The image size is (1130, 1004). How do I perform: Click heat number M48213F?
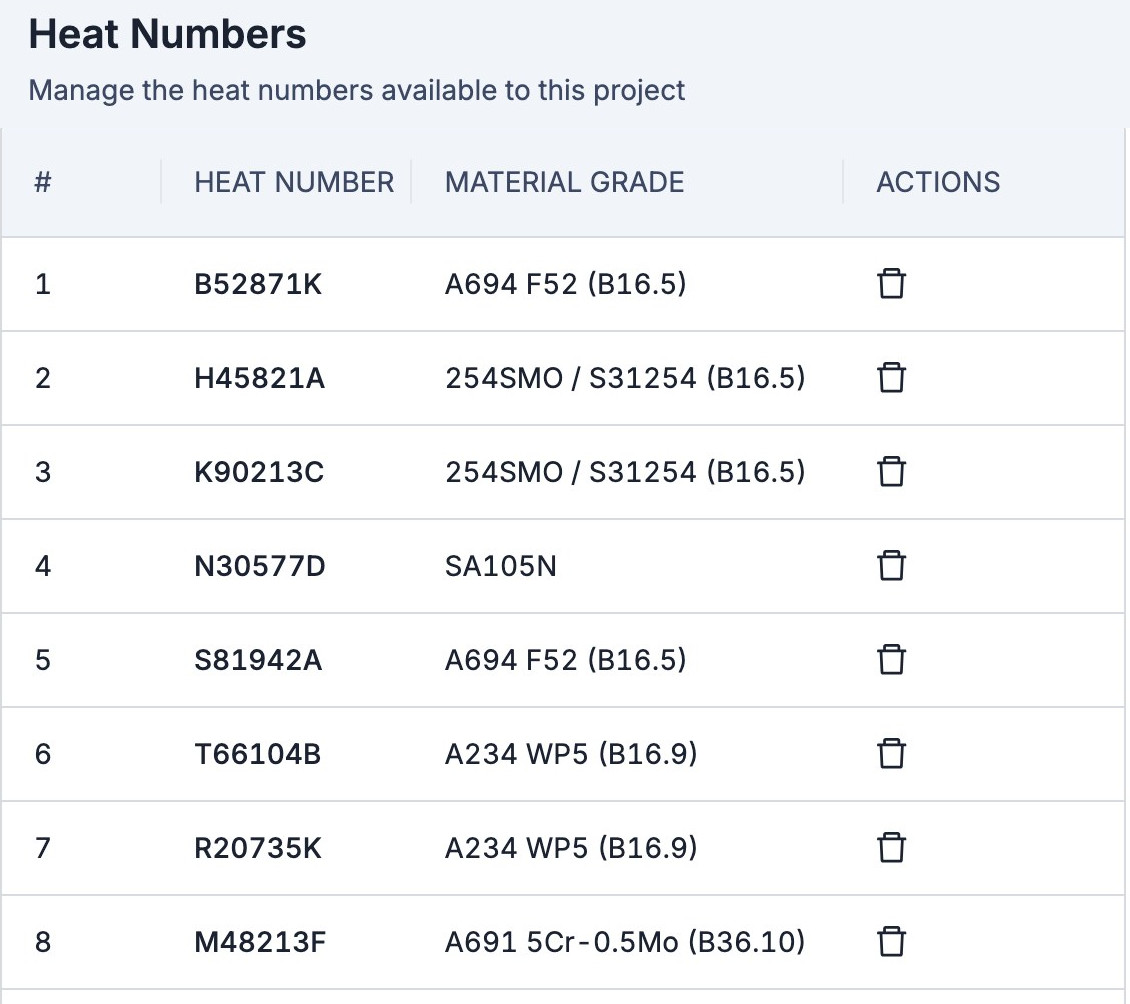tap(260, 942)
